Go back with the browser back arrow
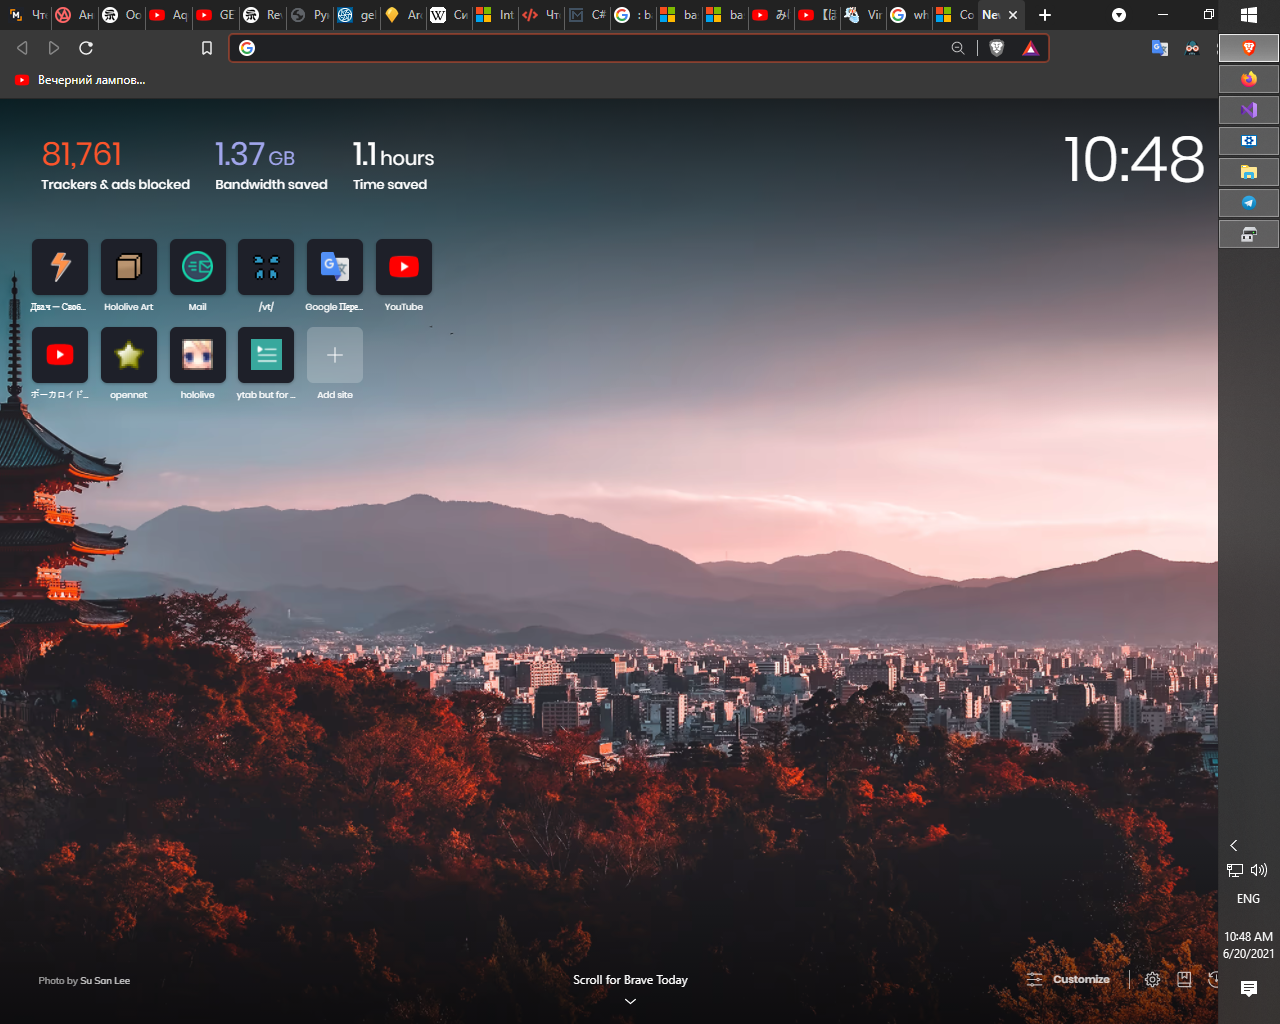Screen dimensions: 1280x1024 (22, 48)
